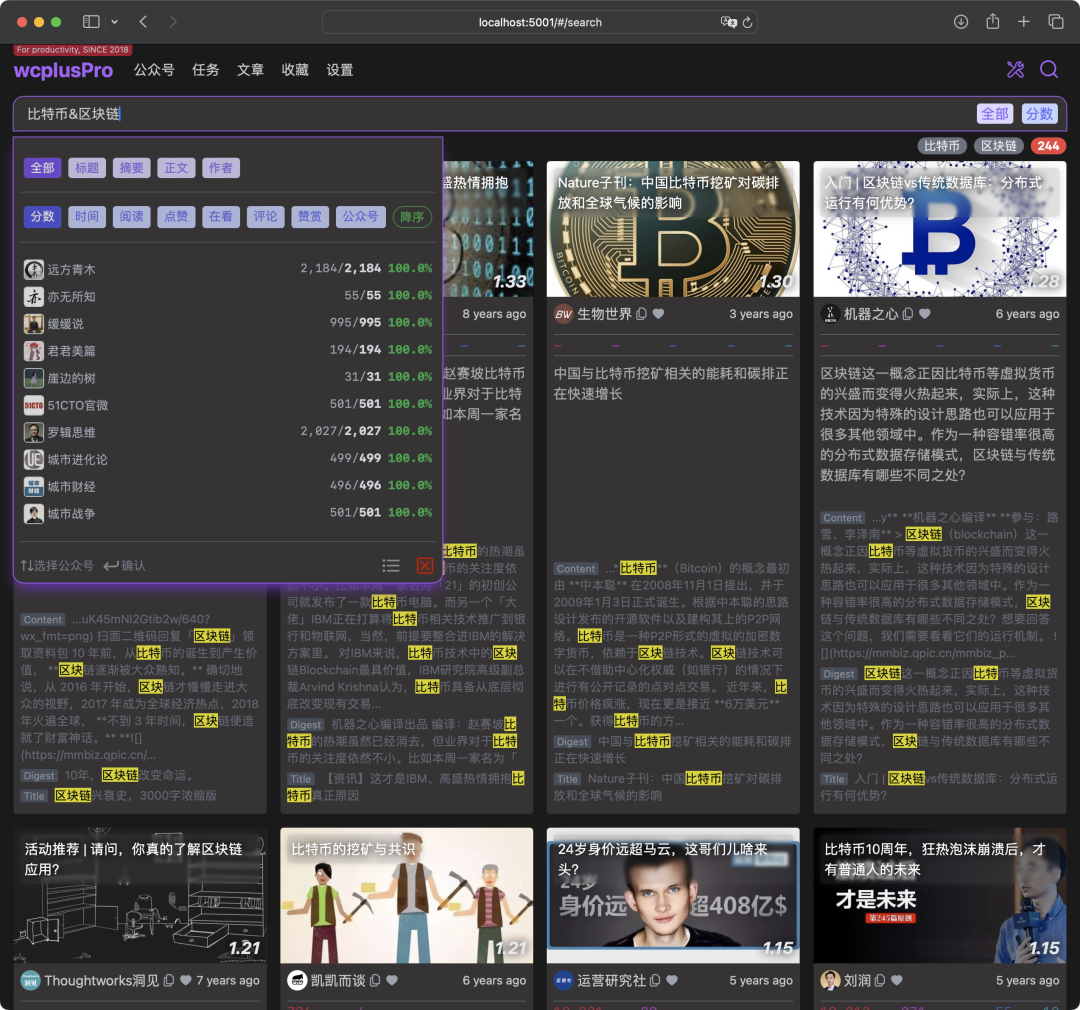Sort by 点赞 count
Image resolution: width=1080 pixels, height=1010 pixels.
click(x=176, y=217)
